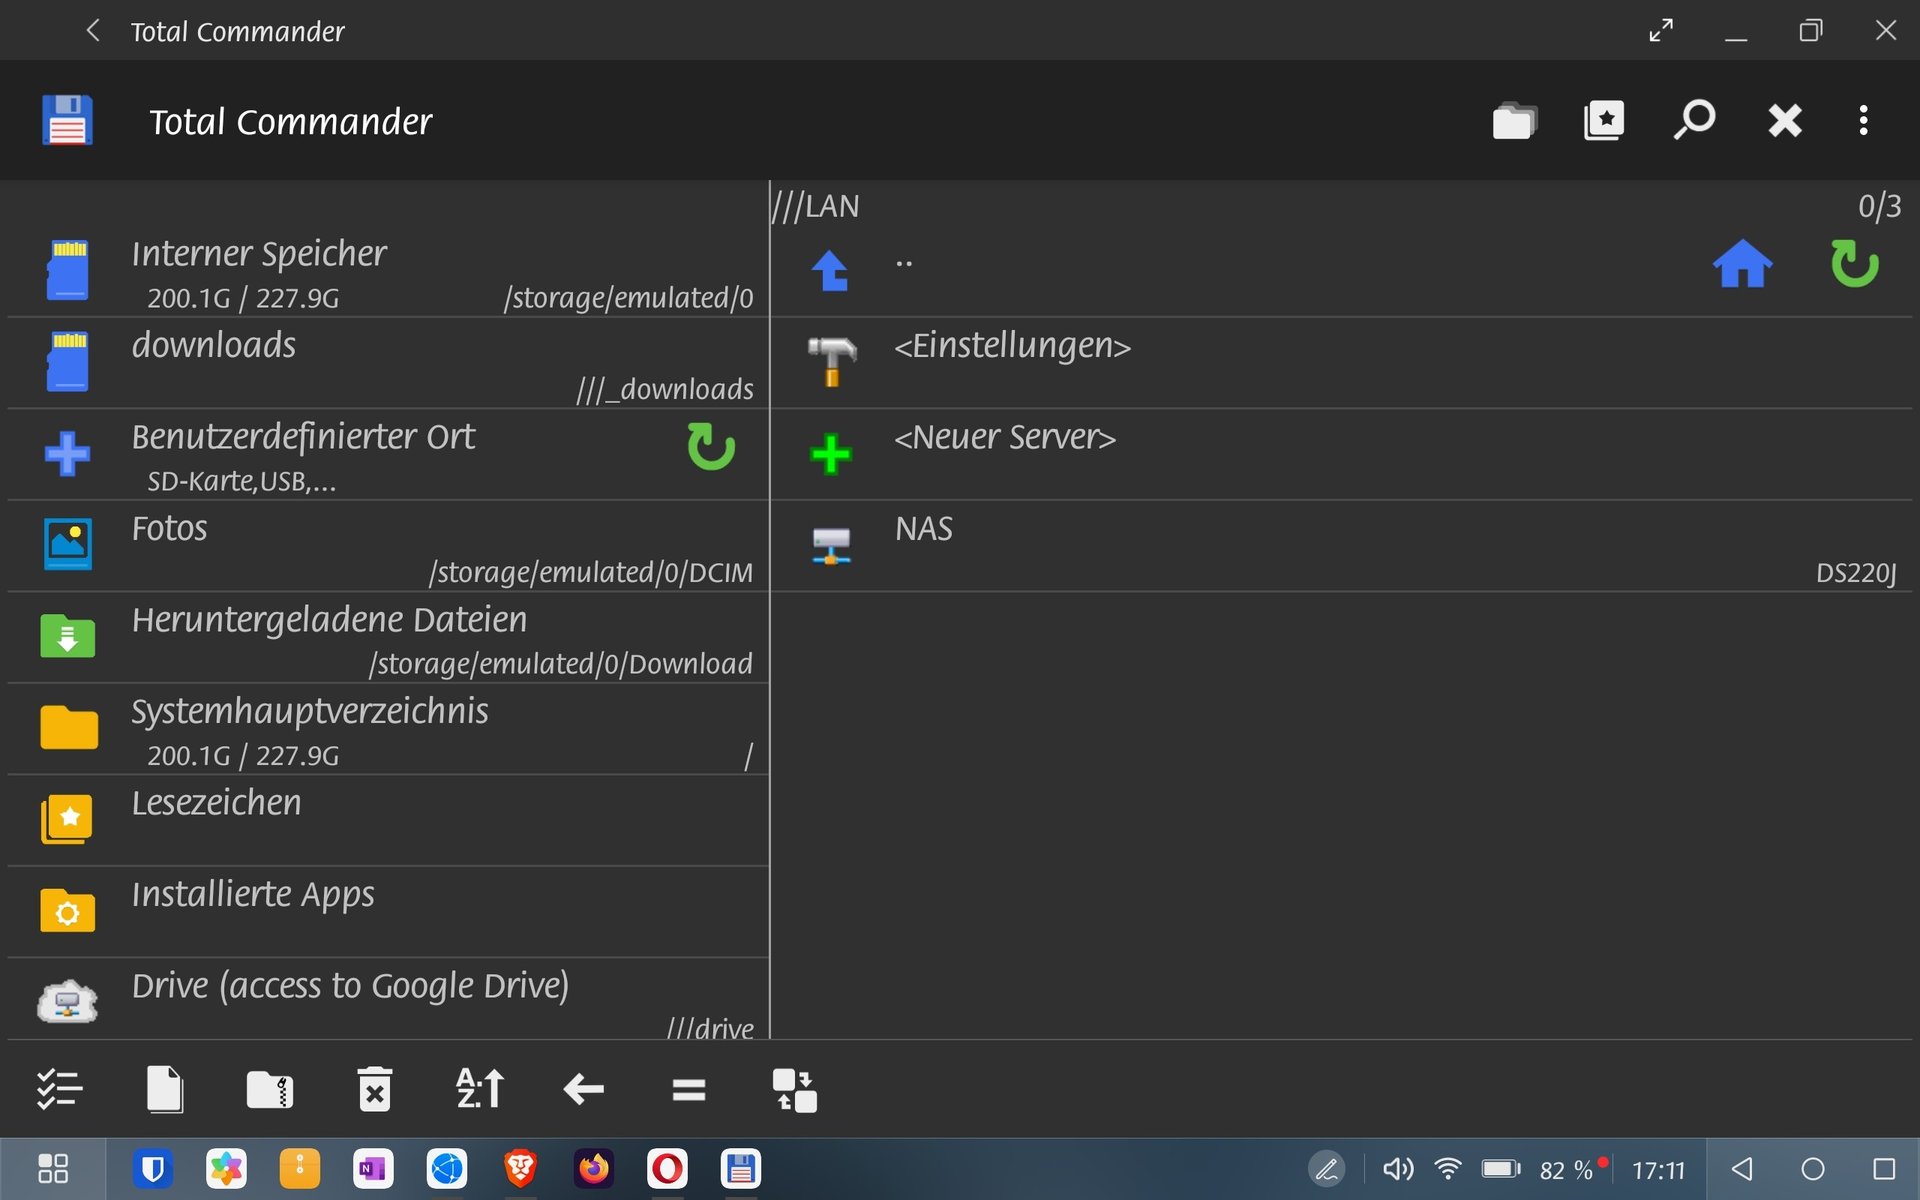Refresh Benutzerdefinierter Ort with green arrow

point(711,446)
